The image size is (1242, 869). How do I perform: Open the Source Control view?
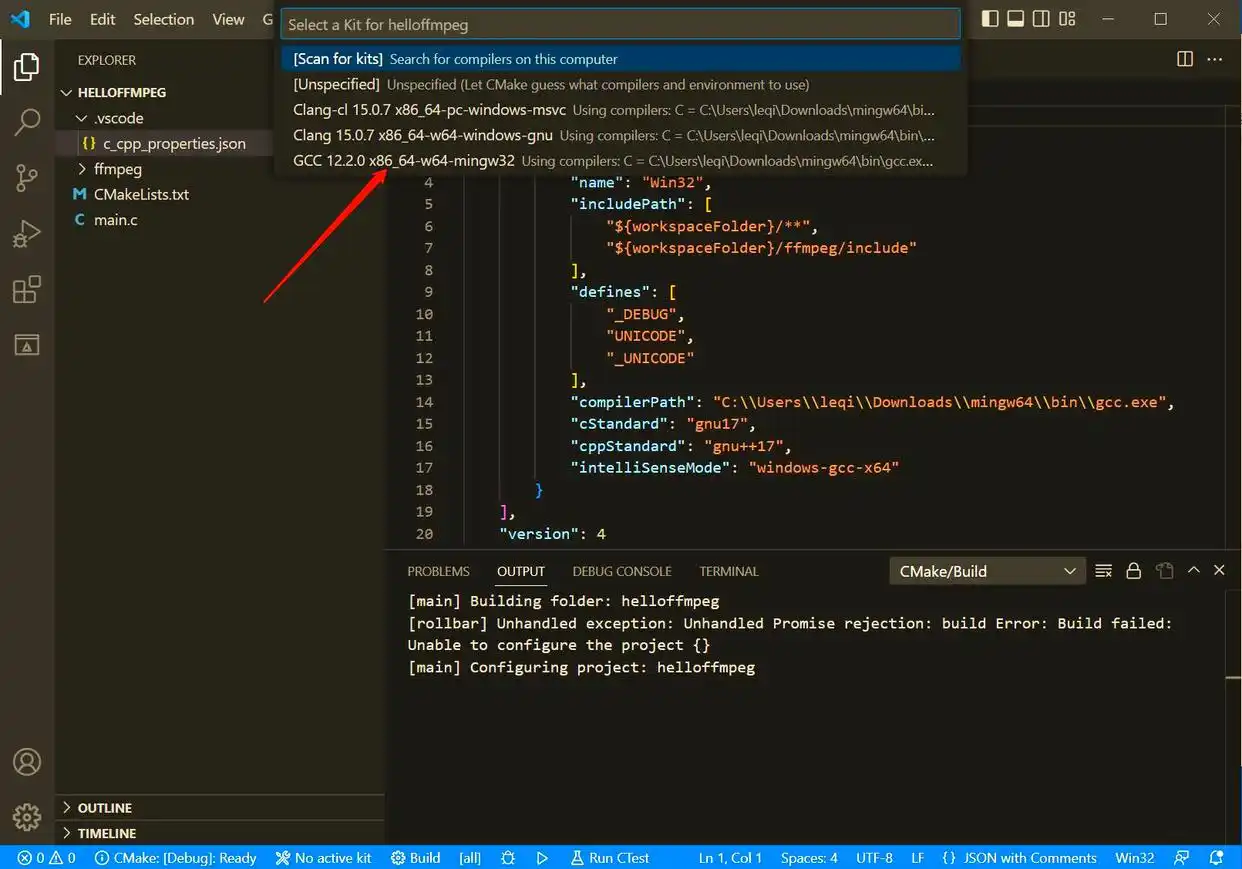click(27, 179)
